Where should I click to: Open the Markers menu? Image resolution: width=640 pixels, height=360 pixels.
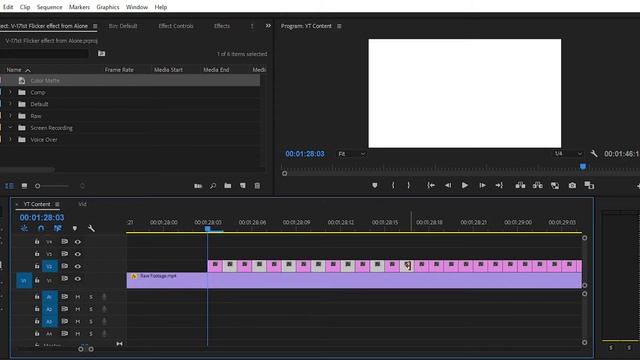79,7
